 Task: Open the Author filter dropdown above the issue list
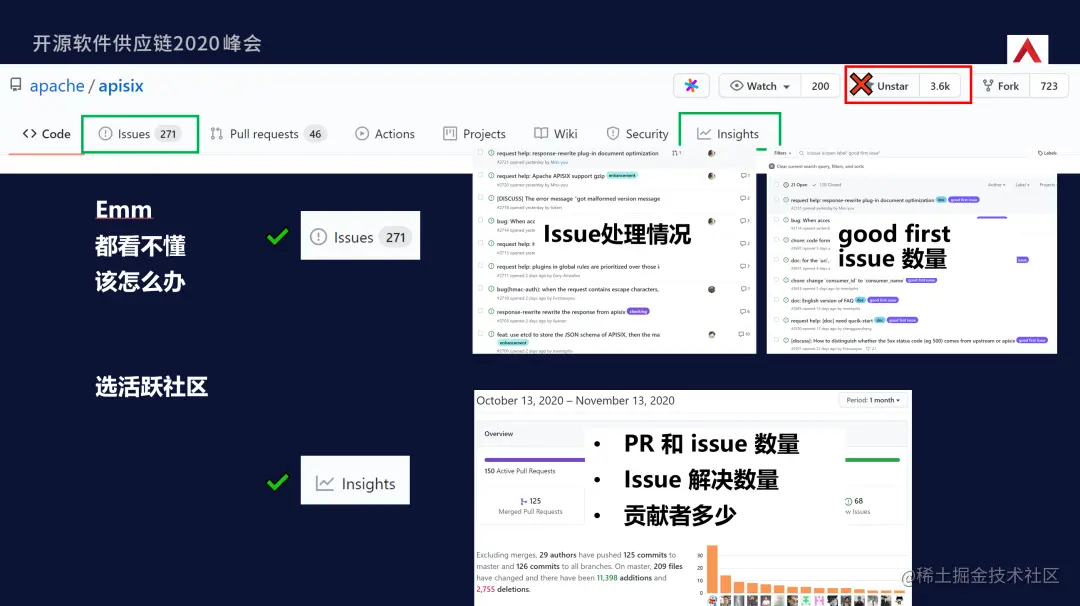(x=996, y=184)
